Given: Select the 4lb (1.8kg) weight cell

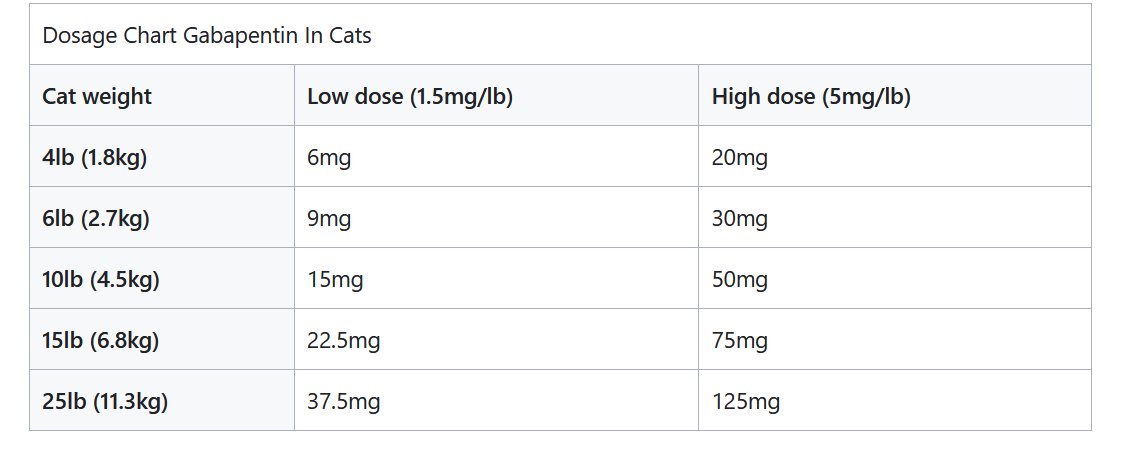Looking at the screenshot, I should [94, 158].
